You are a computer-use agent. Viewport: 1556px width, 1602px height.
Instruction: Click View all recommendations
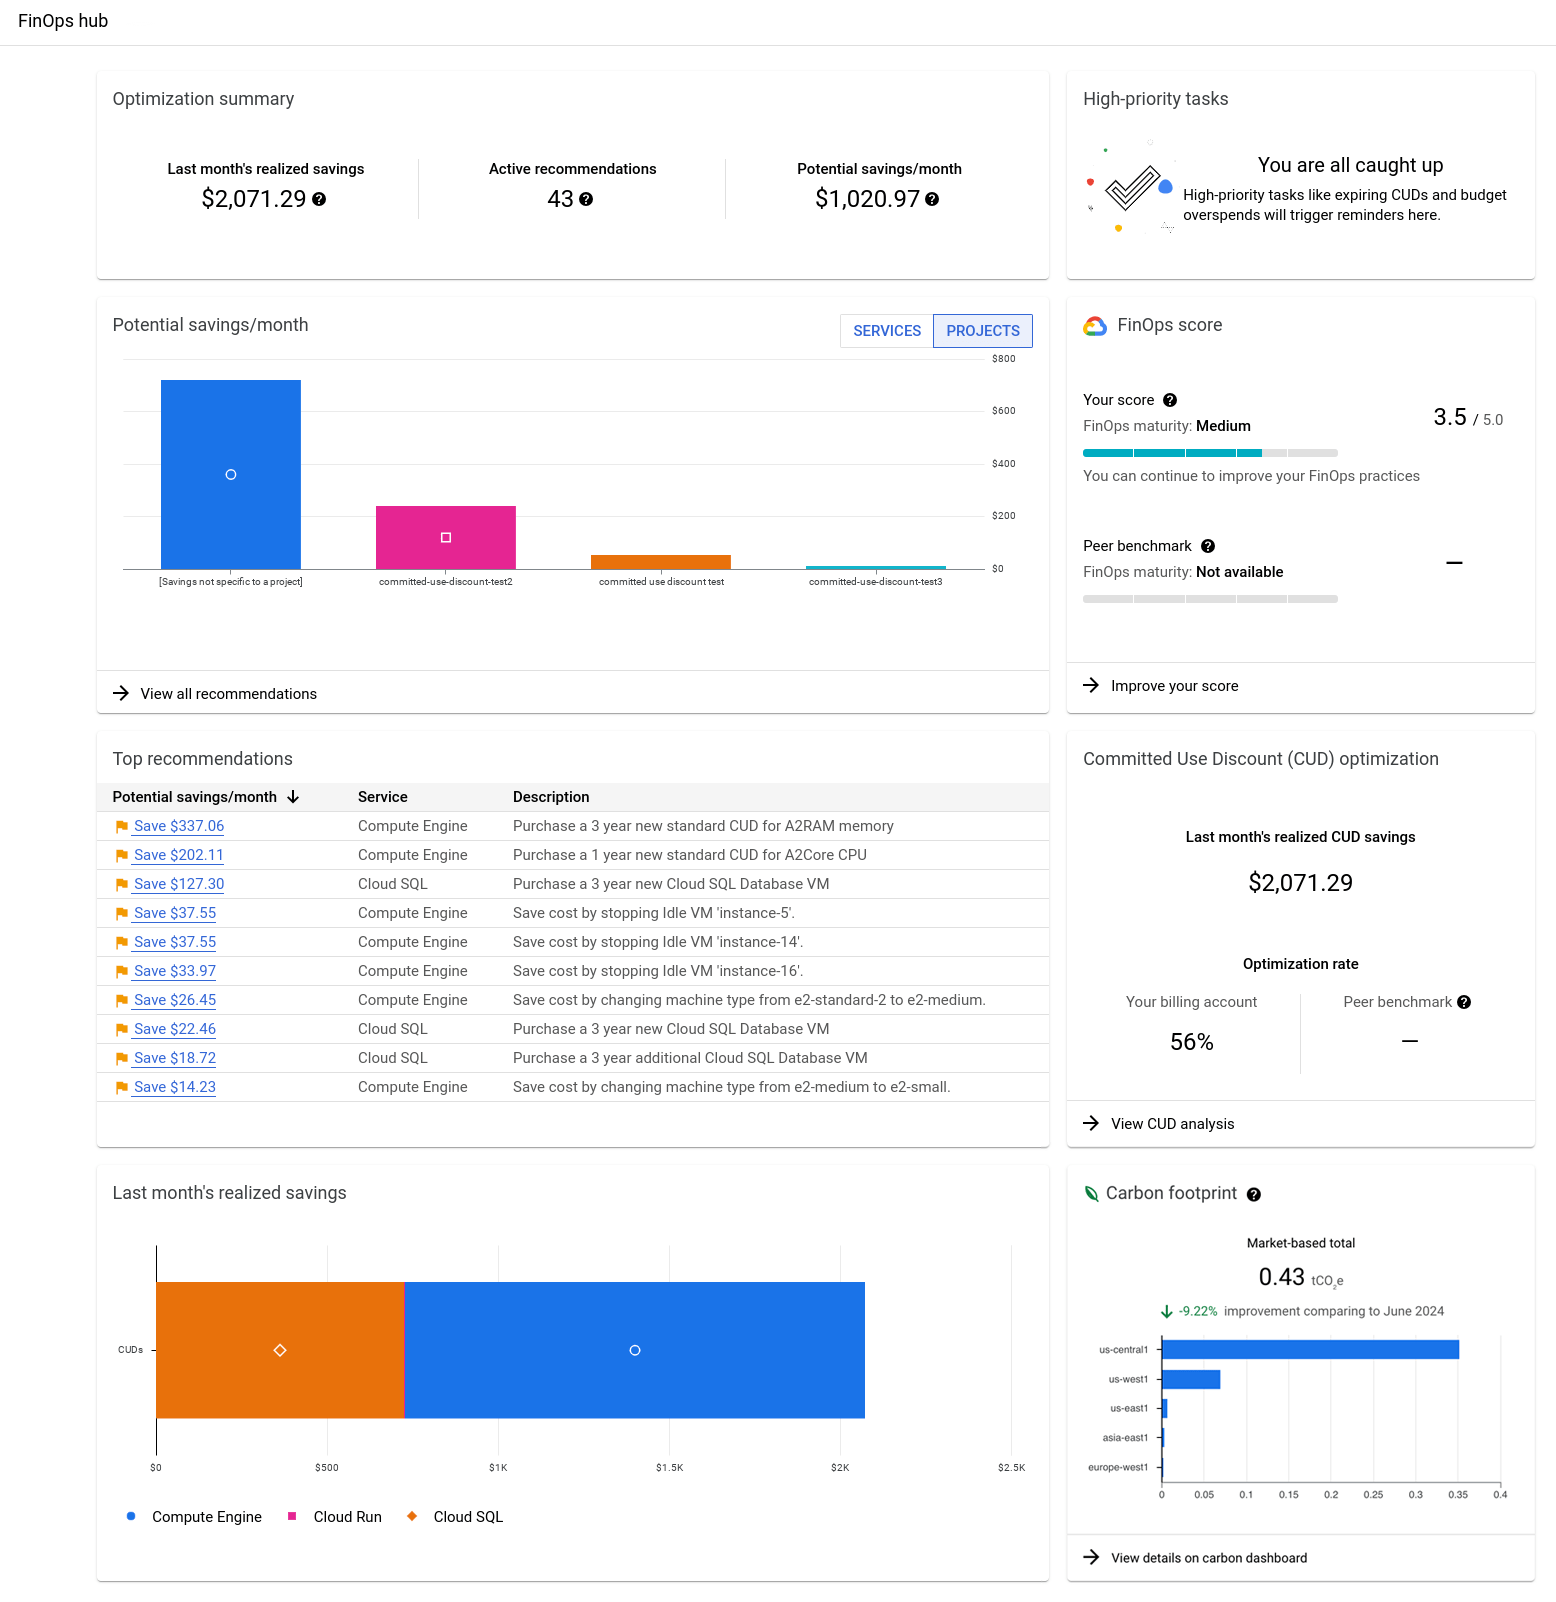coord(229,694)
